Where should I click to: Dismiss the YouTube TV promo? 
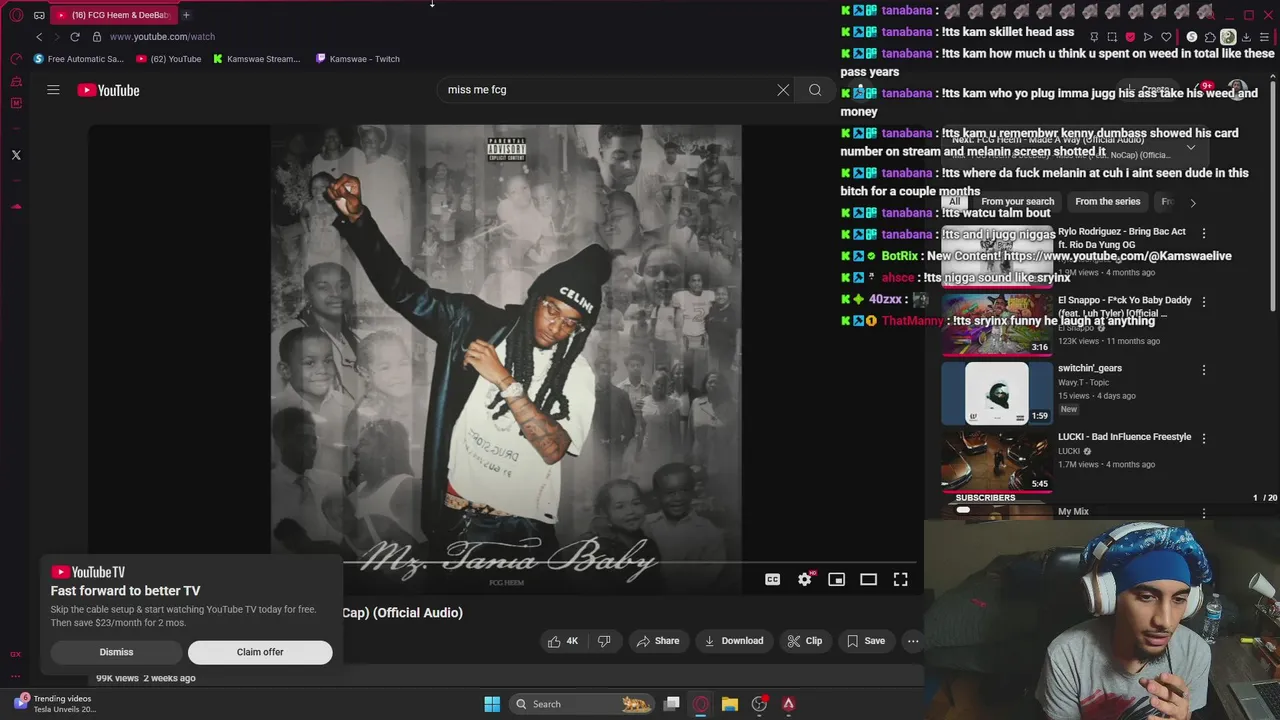[116, 652]
